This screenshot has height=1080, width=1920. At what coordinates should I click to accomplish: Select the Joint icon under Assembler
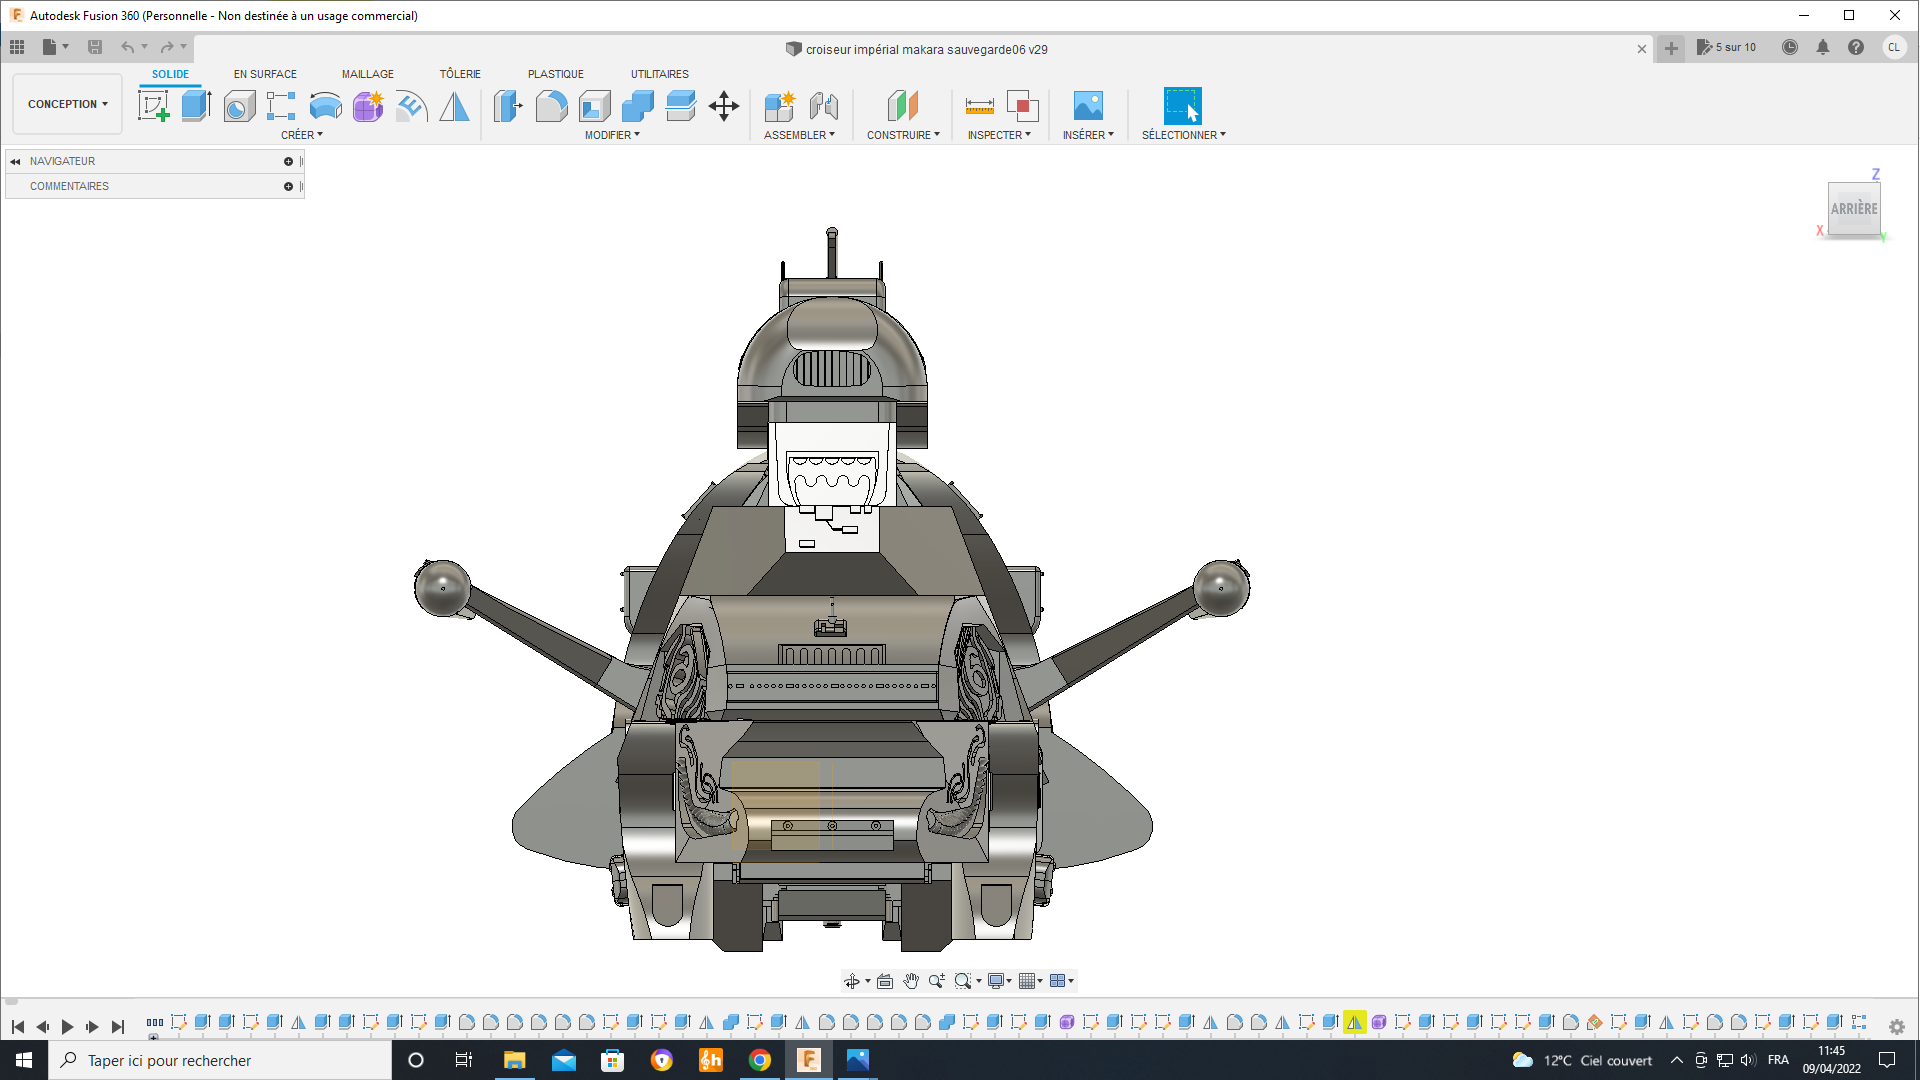click(x=823, y=106)
